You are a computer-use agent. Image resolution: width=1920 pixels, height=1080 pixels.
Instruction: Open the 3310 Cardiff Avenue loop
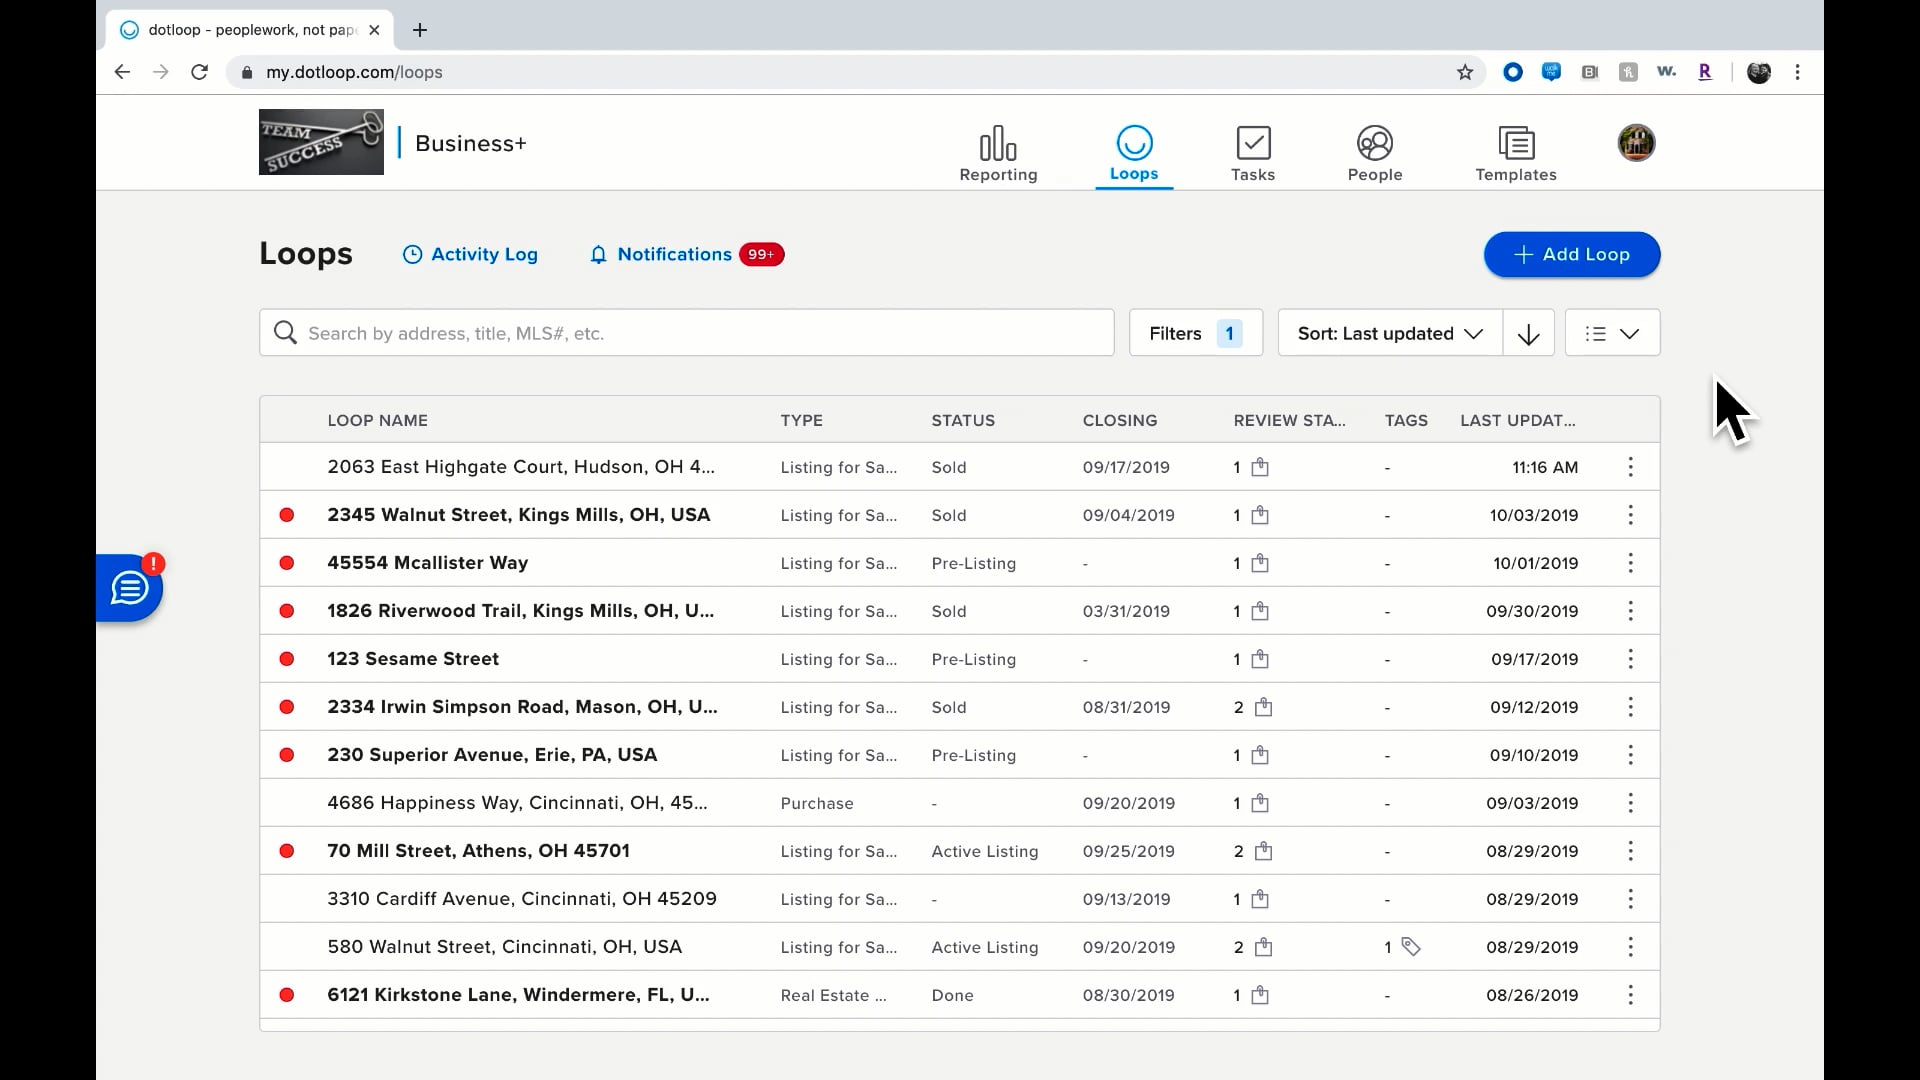click(522, 899)
